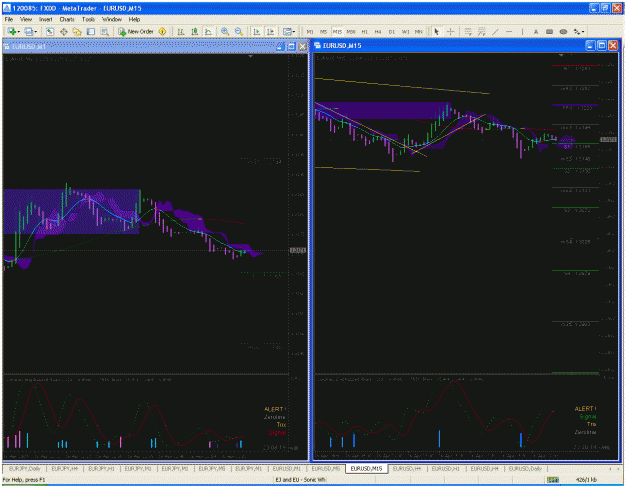Toggle the Chart Shift icon
Image resolution: width=625 pixels, height=486 pixels.
click(271, 31)
